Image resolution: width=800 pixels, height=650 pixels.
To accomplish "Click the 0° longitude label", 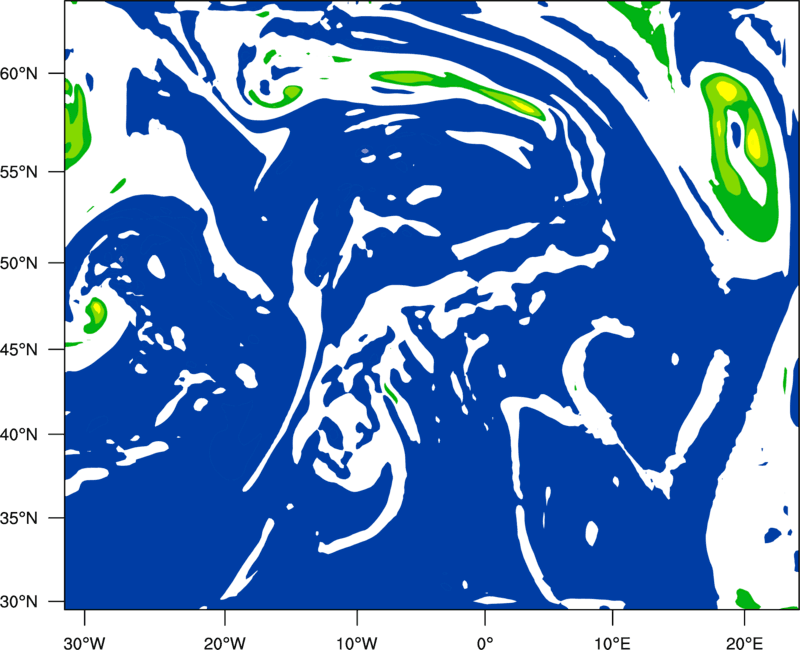I will [x=485, y=643].
